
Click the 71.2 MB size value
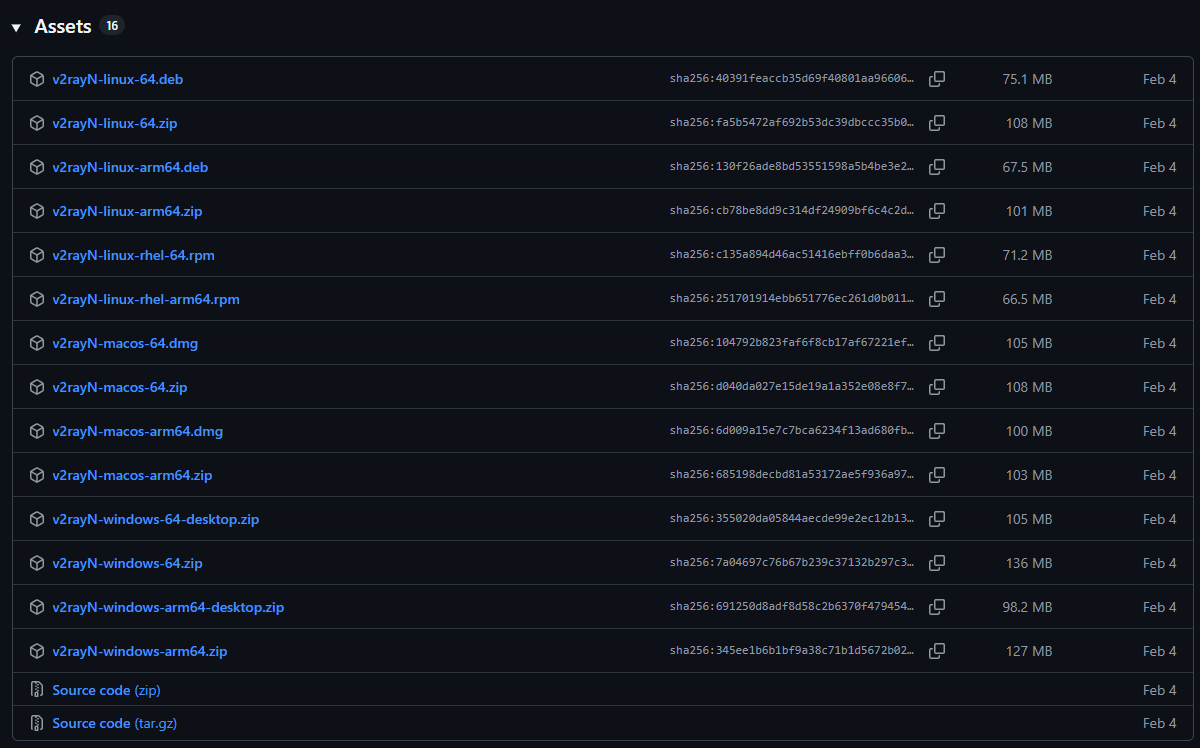pos(1027,255)
